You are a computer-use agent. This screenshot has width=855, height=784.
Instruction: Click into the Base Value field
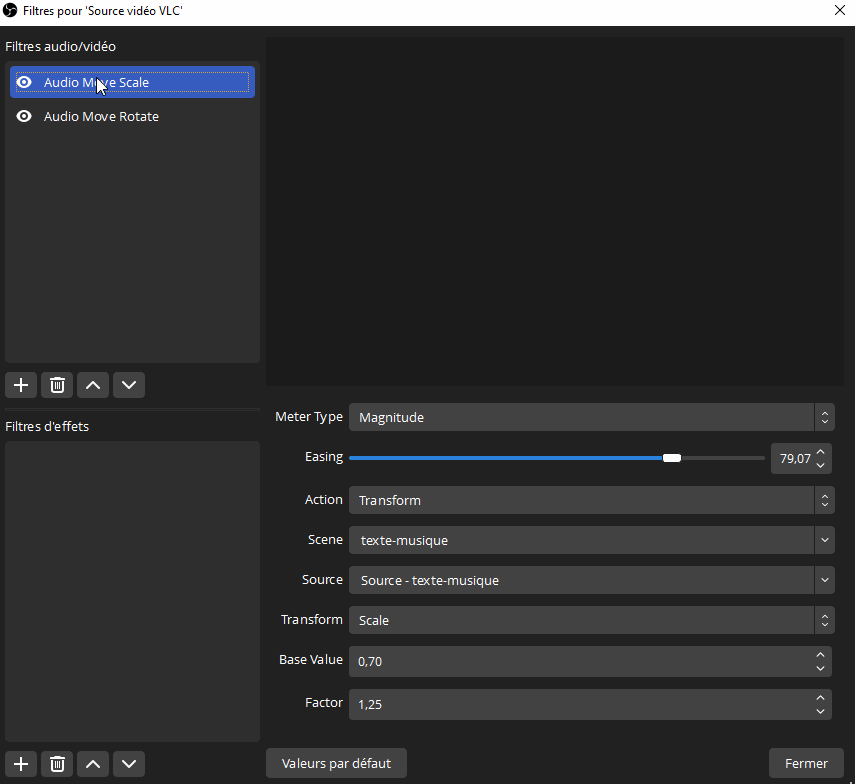click(580, 661)
